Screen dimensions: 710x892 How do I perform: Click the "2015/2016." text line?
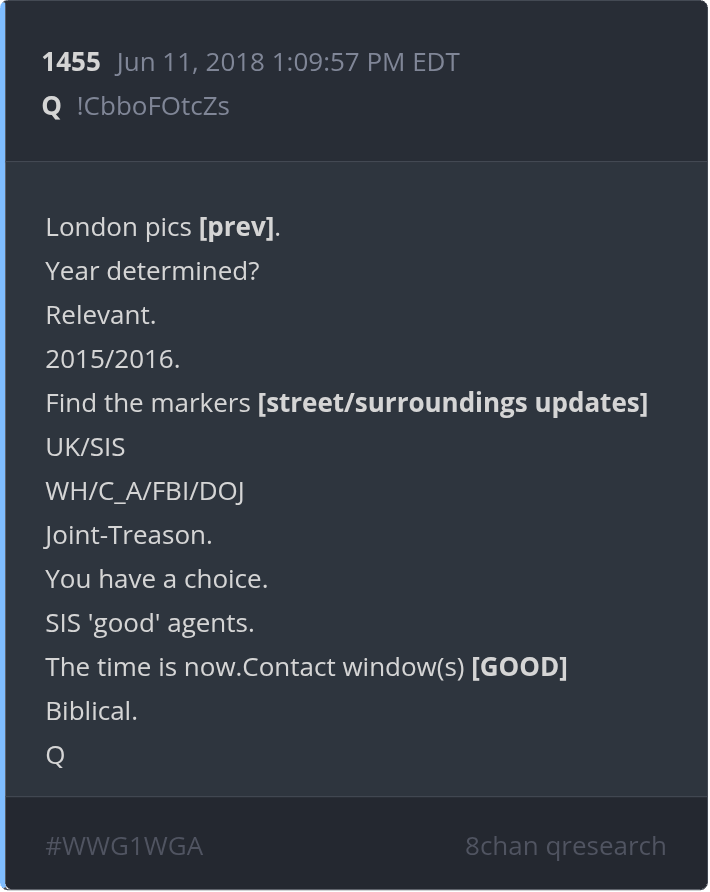[113, 359]
